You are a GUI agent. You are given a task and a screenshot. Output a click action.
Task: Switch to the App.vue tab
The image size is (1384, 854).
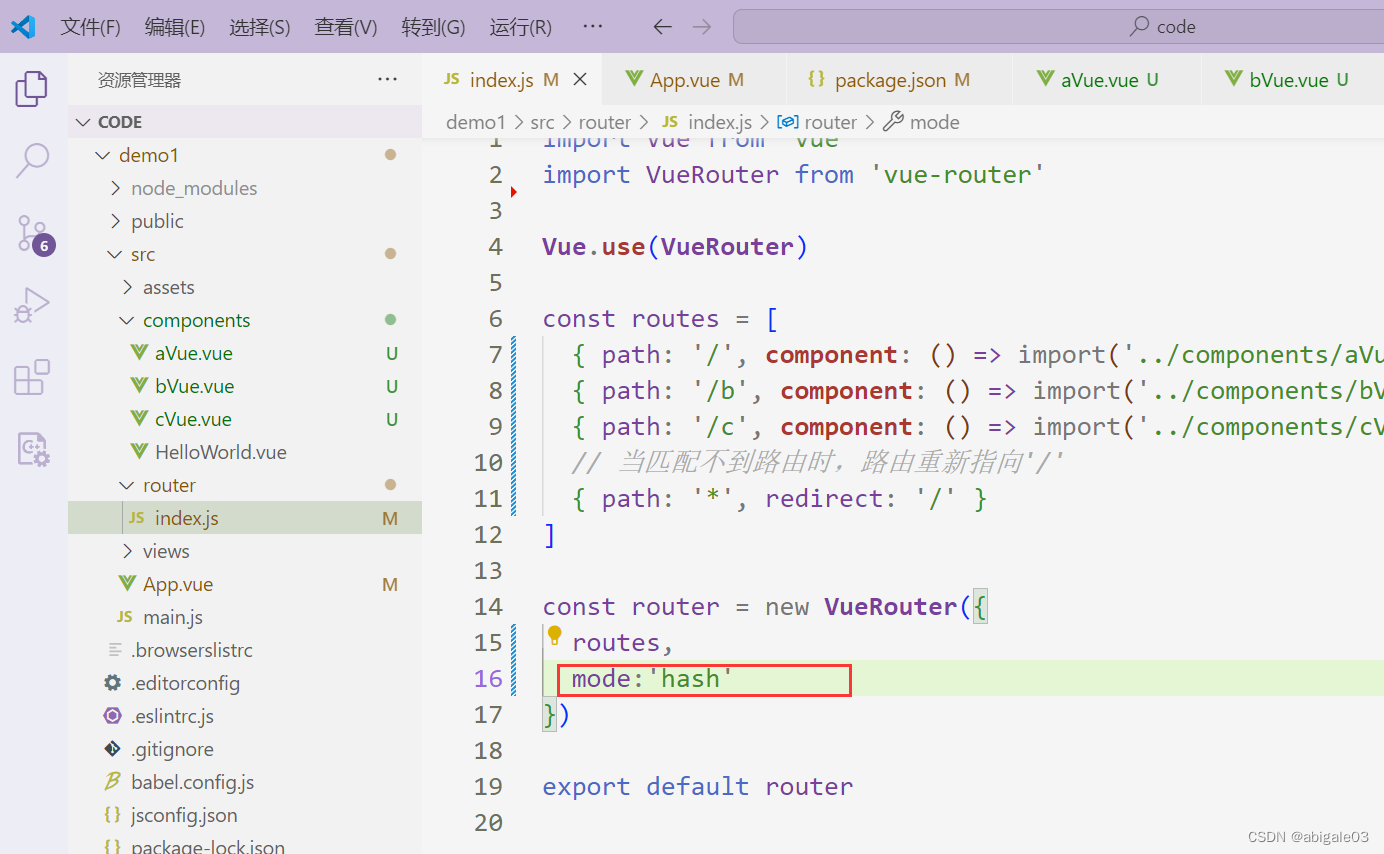(x=688, y=79)
